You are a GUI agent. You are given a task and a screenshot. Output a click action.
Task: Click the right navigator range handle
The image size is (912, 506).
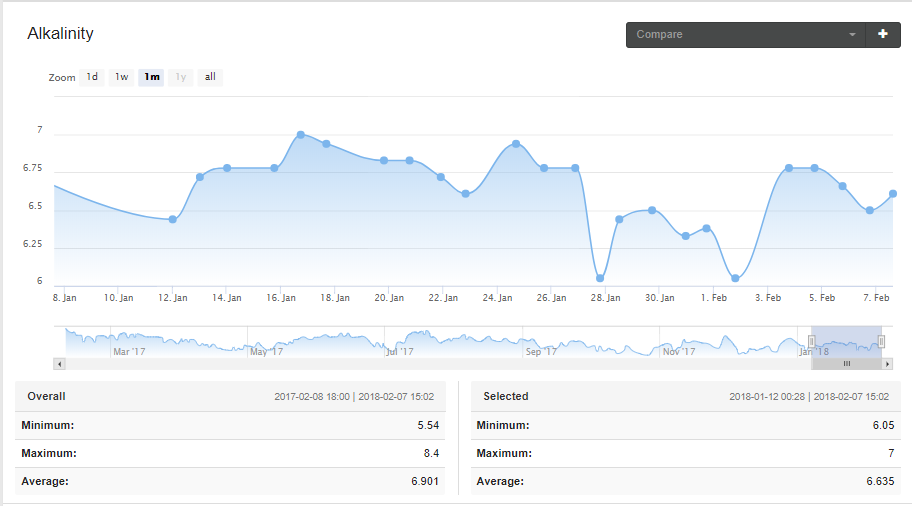(x=881, y=341)
